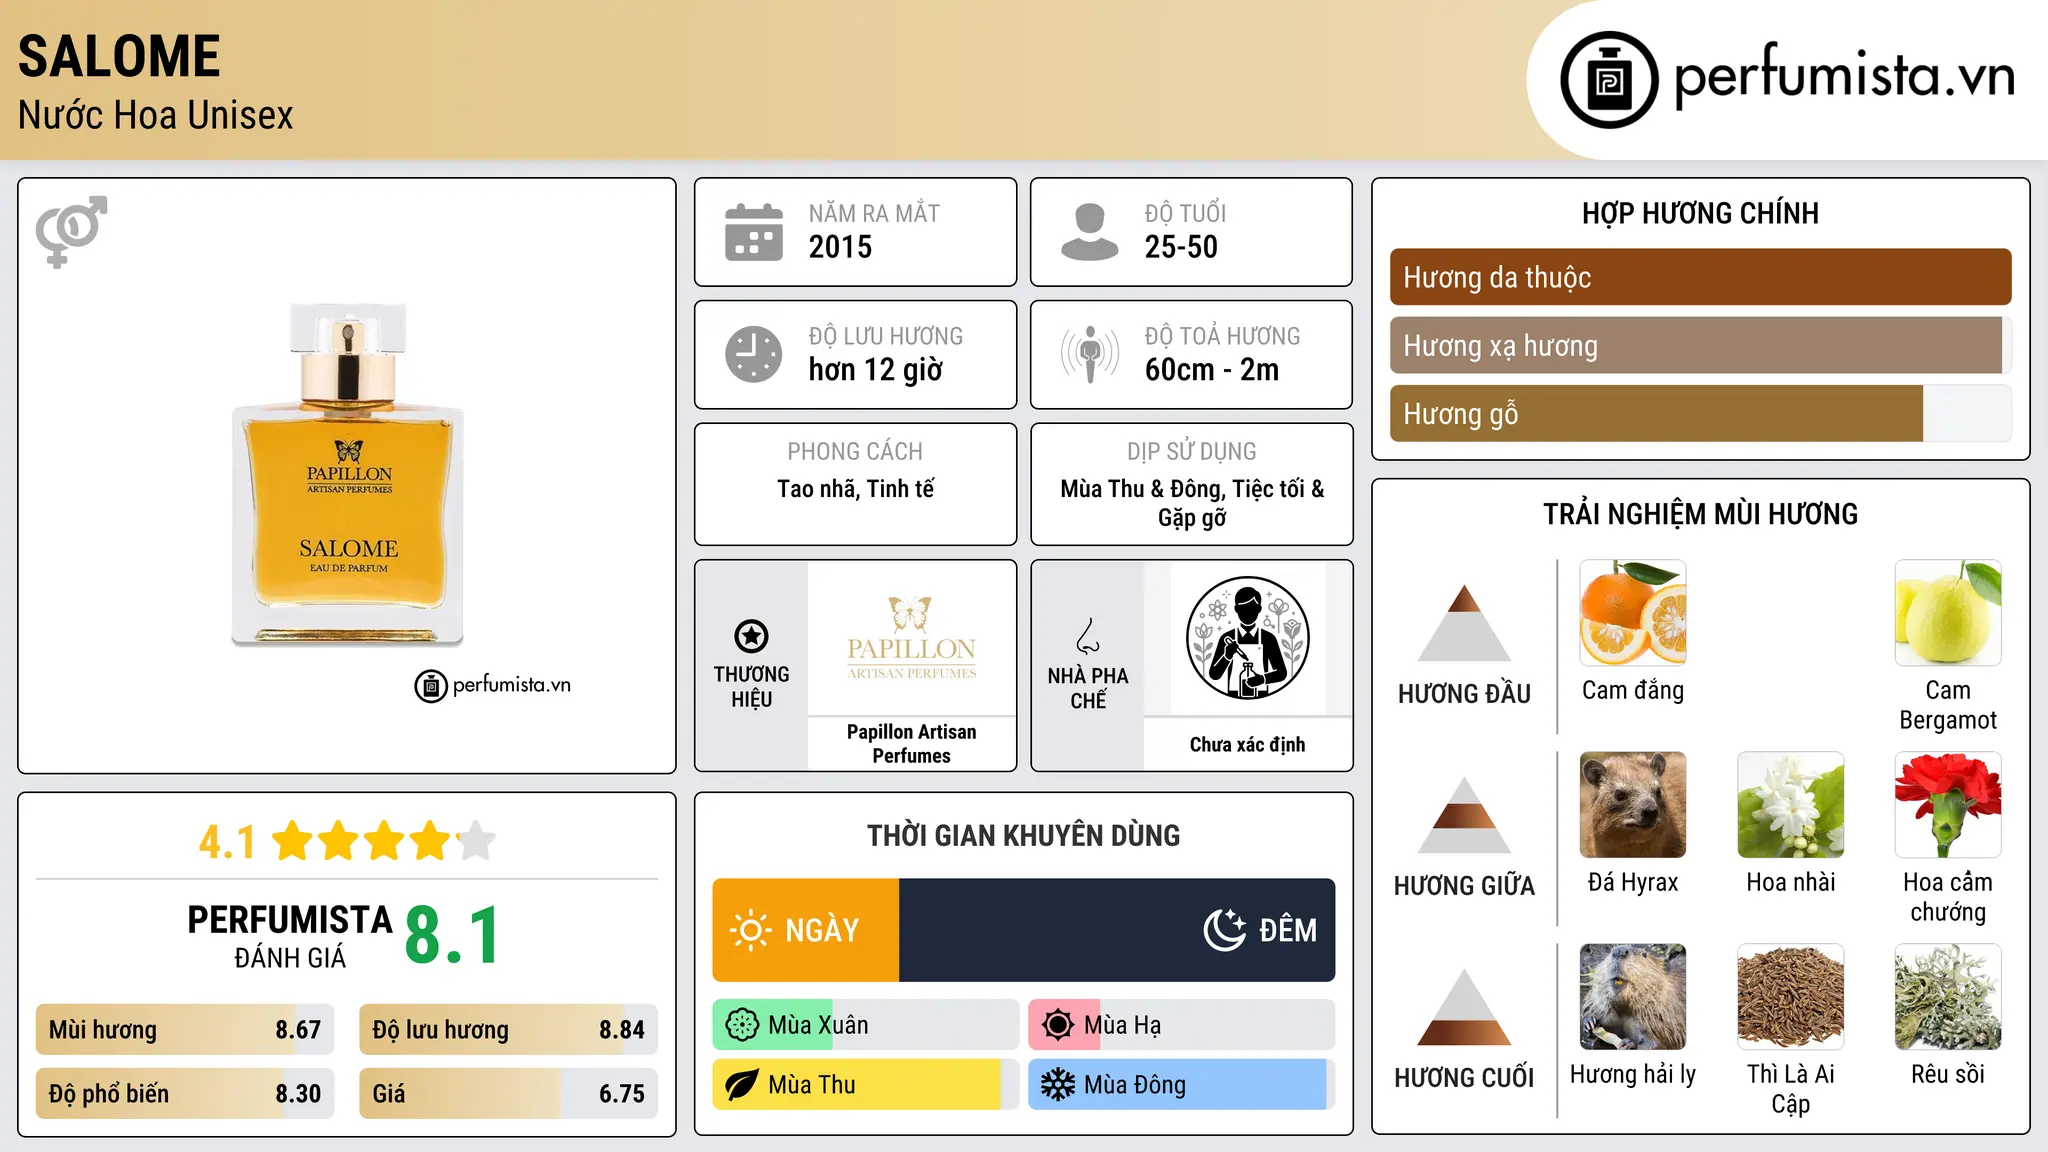
Task: Click the Mùa Đông season bar
Action: [1182, 1085]
